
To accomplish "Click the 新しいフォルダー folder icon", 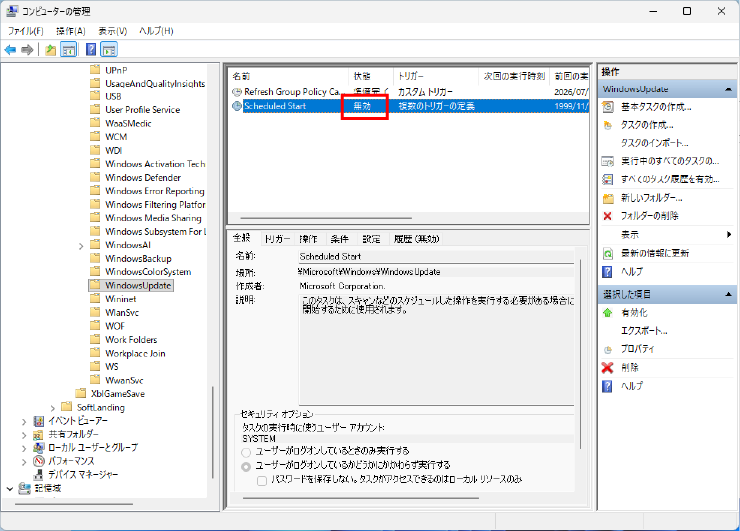I will 608,198.
